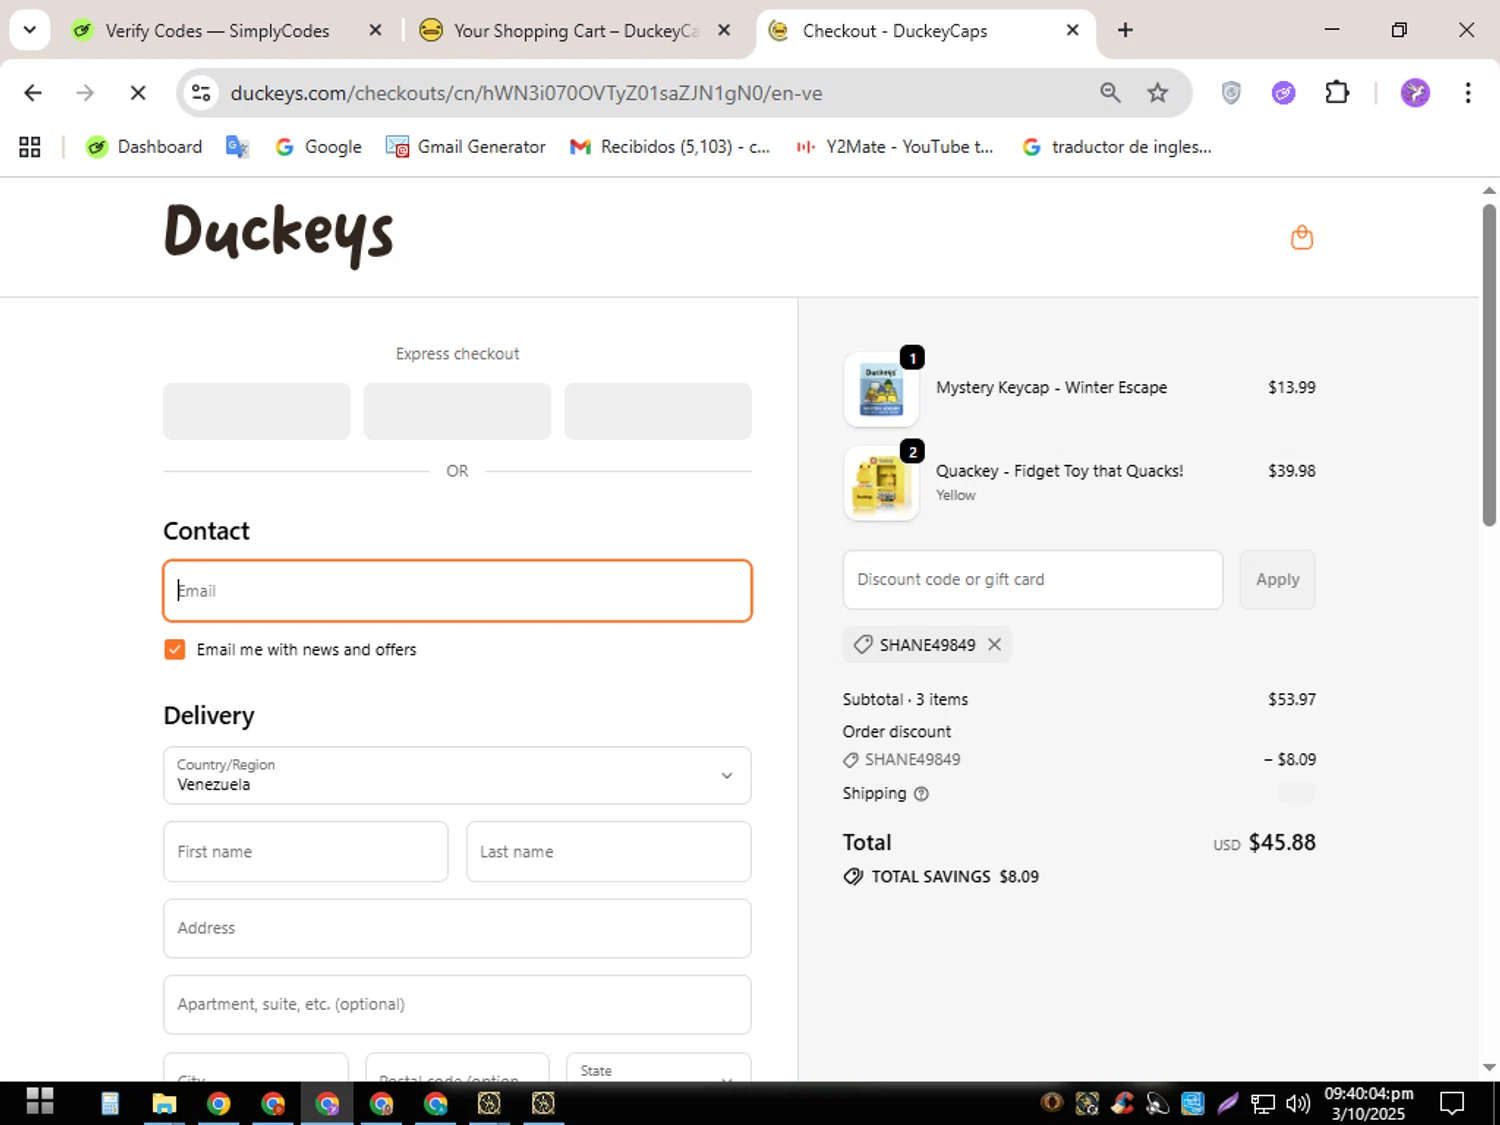
Task: Open the Calculator taskbar icon
Action: click(x=110, y=1103)
